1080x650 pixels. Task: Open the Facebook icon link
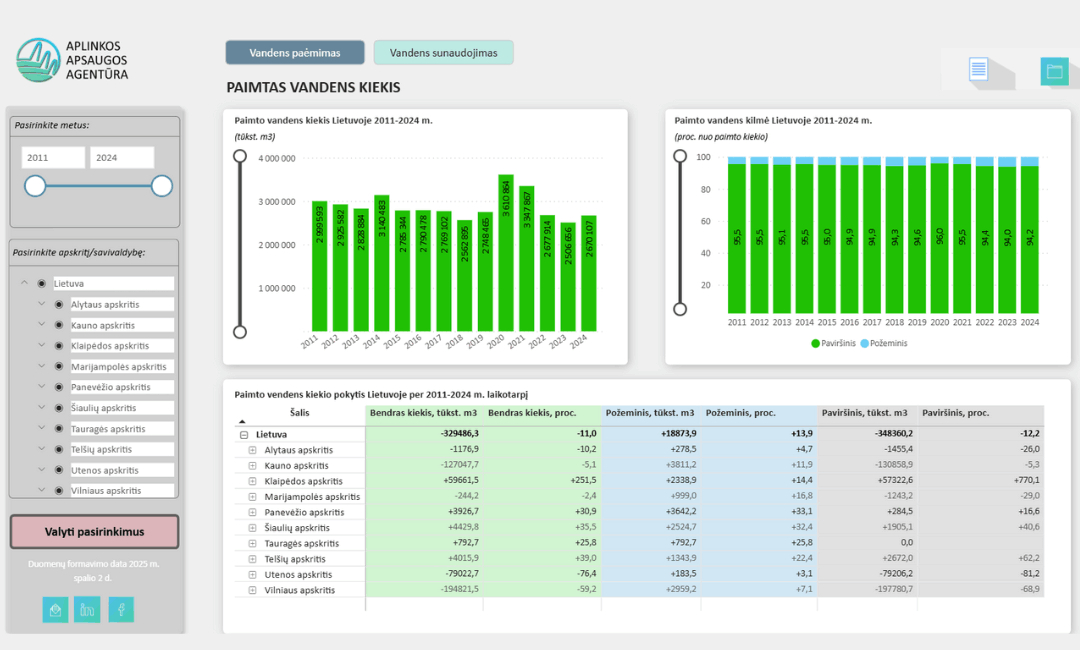pyautogui.click(x=121, y=609)
